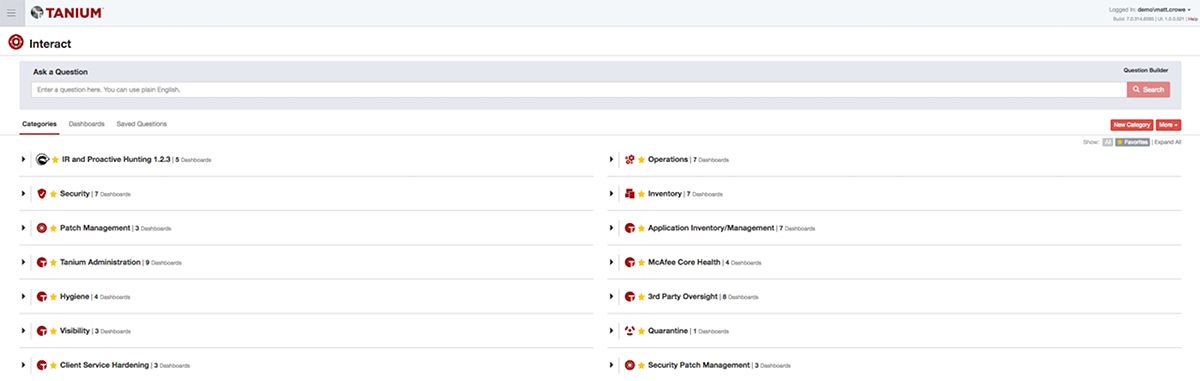This screenshot has height=381, width=1200.
Task: Switch to the Dashboards tab
Action: click(86, 124)
